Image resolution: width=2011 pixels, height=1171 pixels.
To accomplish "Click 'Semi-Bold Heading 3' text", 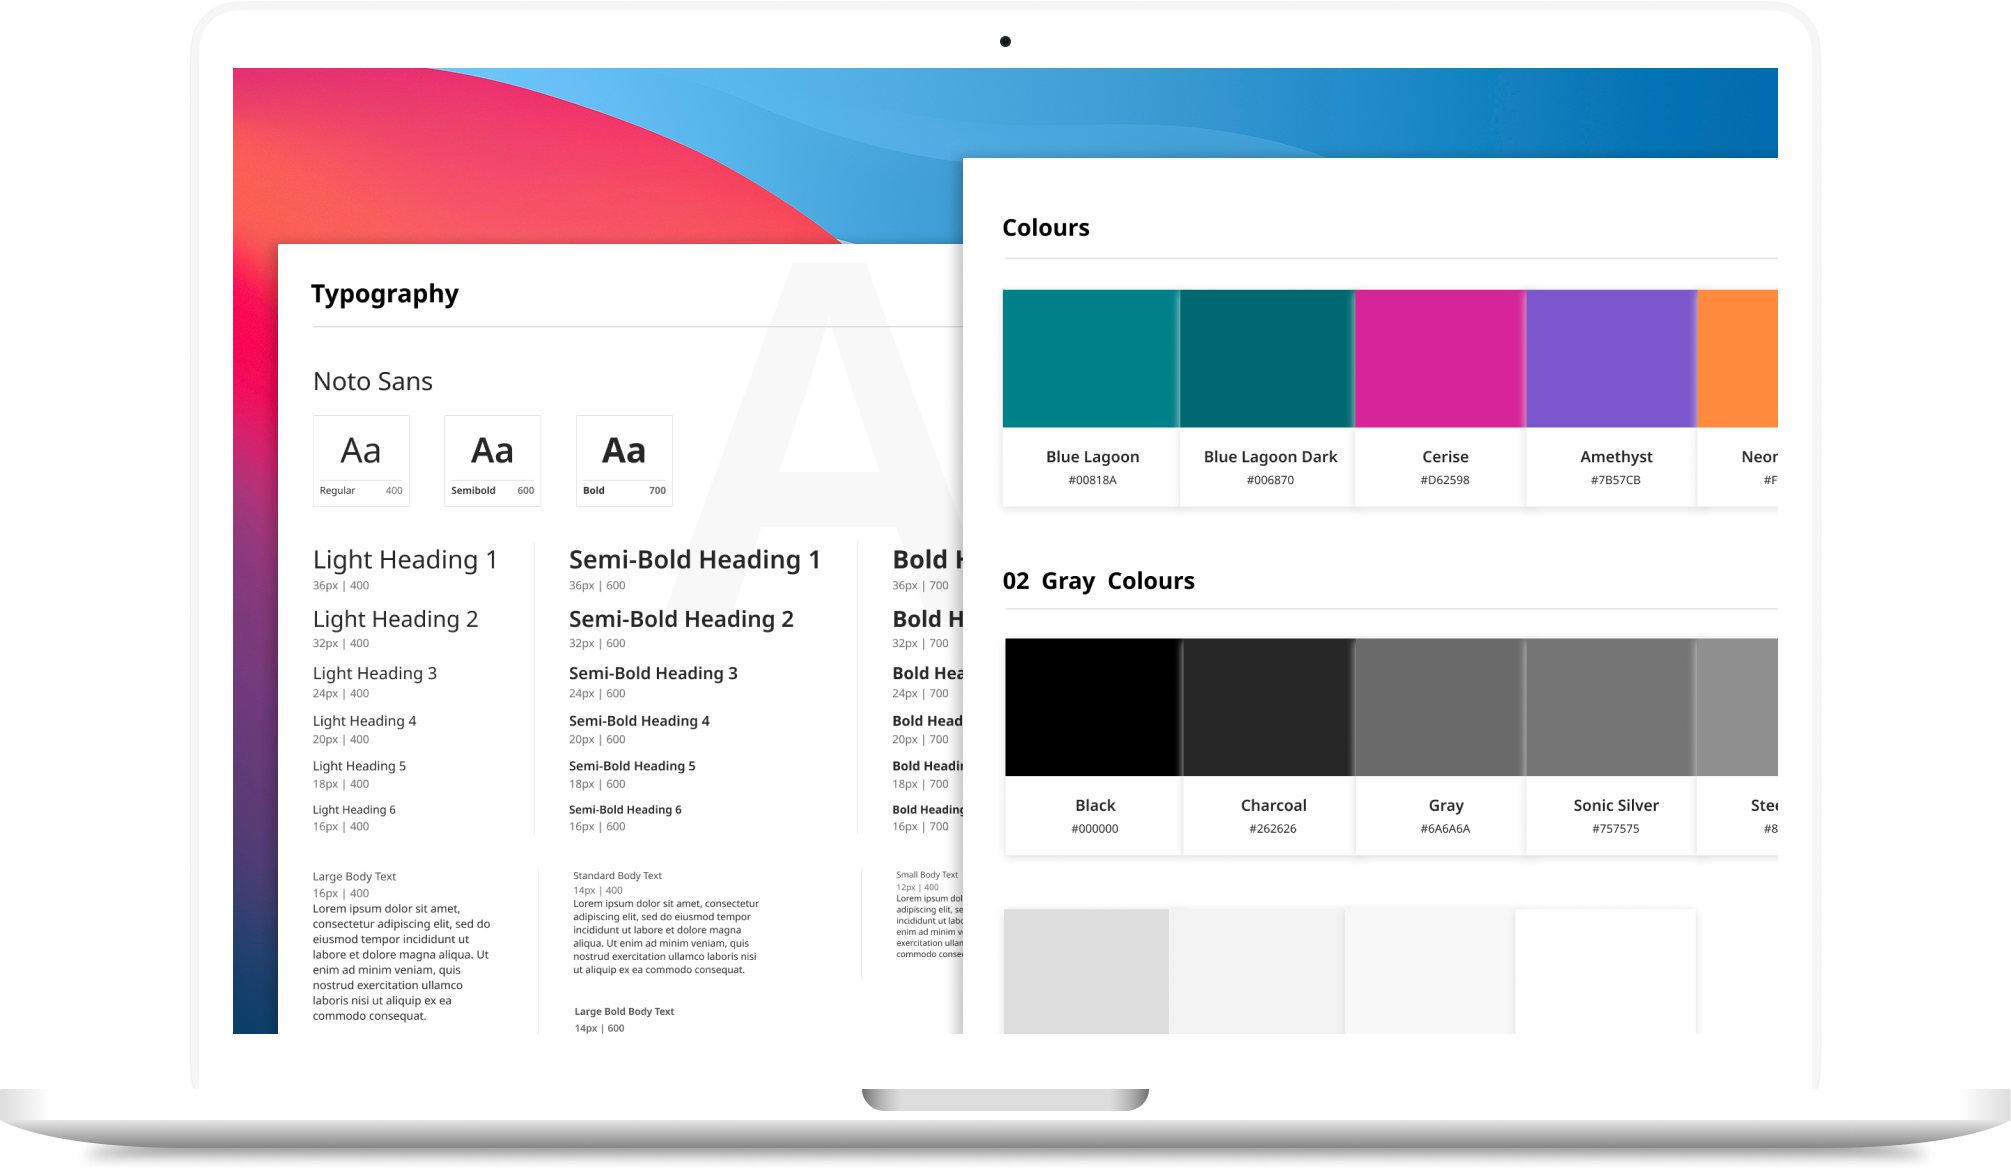I will coord(653,673).
